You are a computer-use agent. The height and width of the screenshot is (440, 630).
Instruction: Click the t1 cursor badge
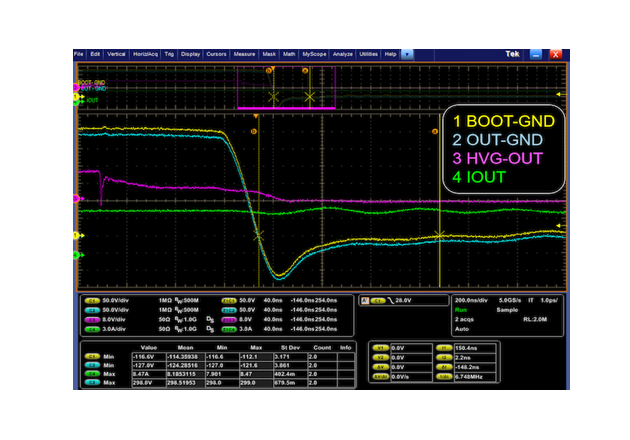444,348
